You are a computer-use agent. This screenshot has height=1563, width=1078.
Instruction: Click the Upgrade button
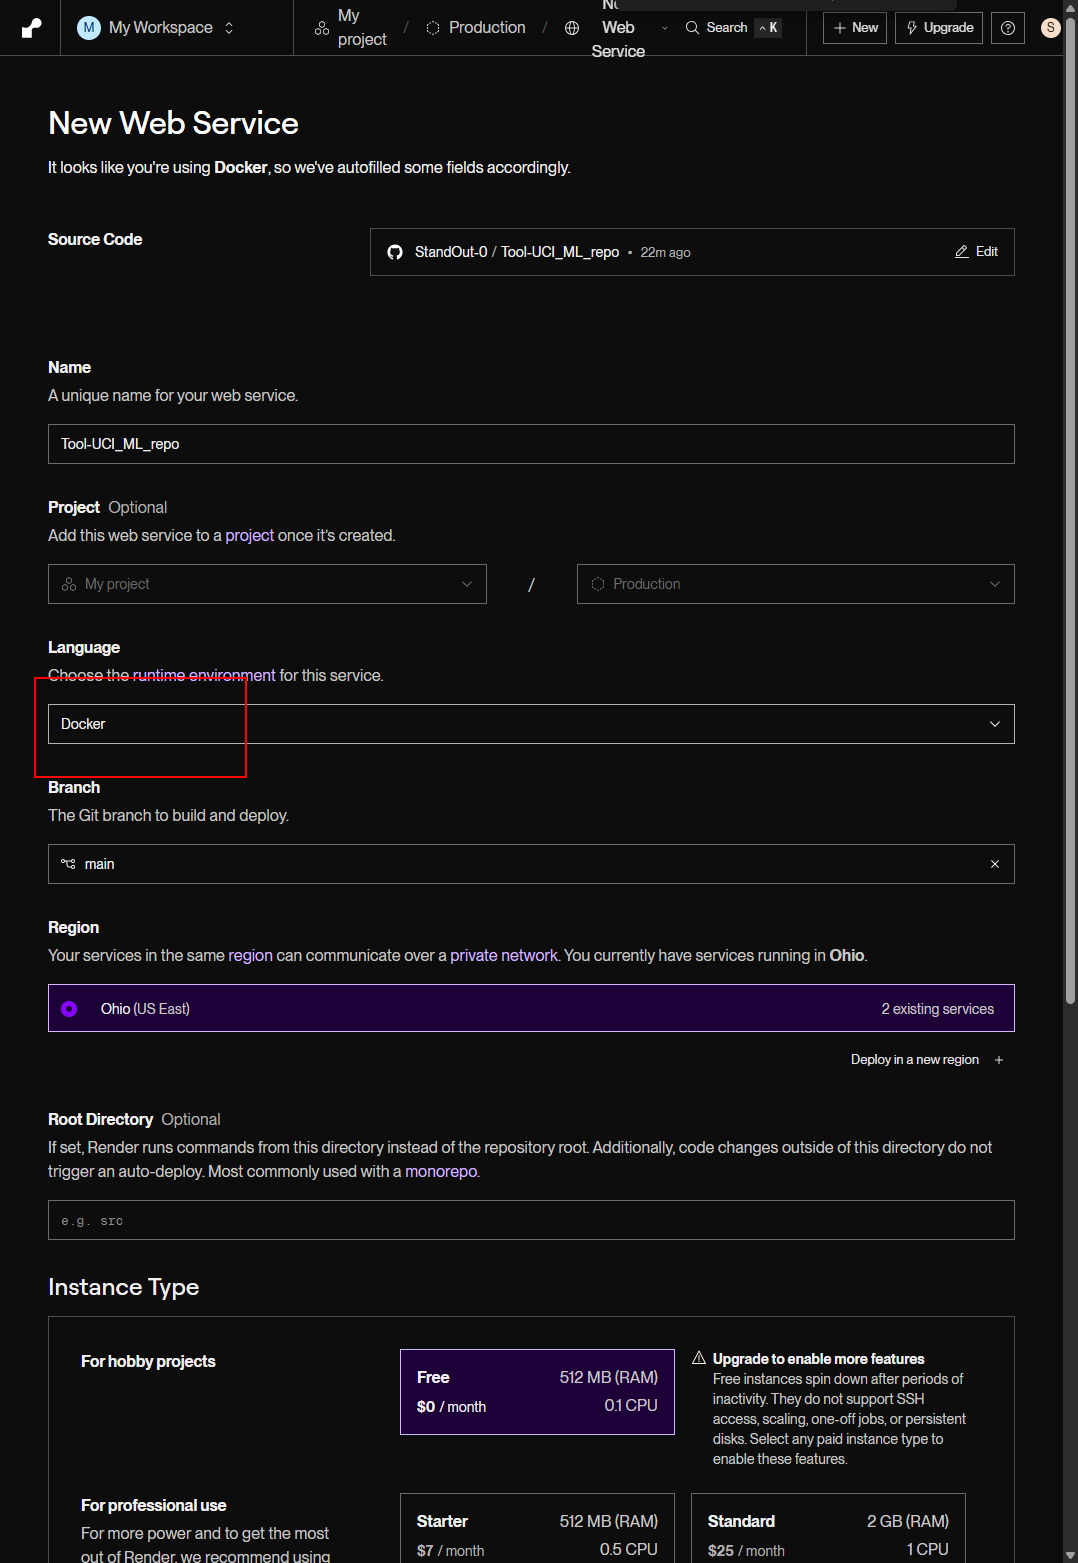pyautogui.click(x=939, y=28)
